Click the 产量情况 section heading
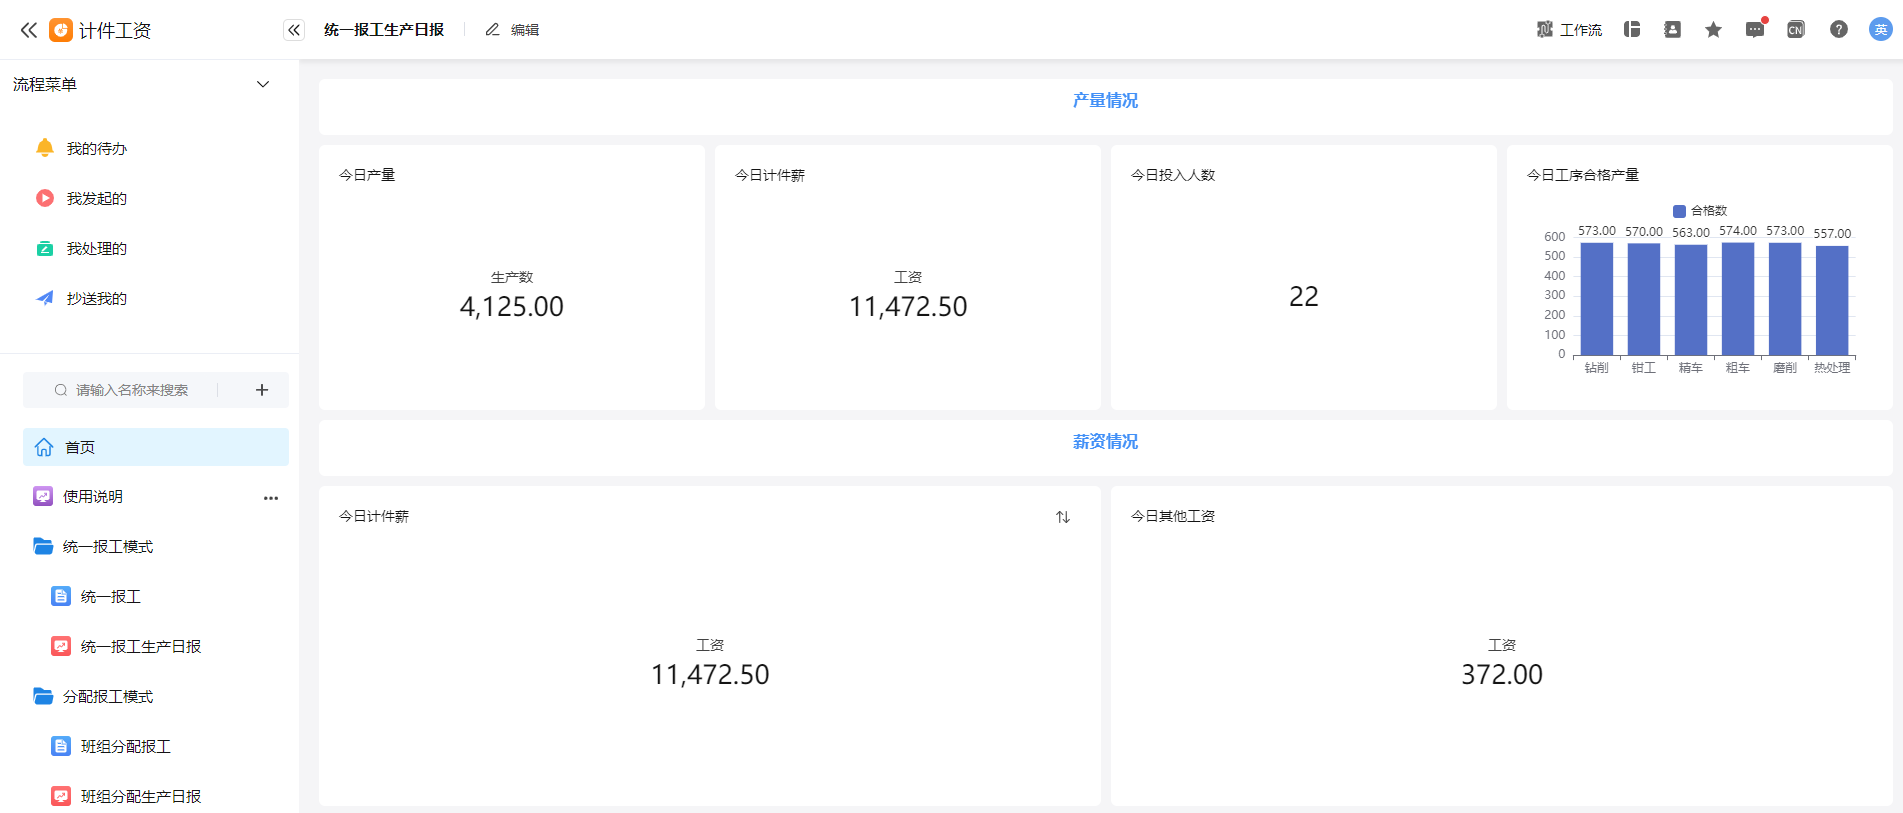 (x=1105, y=101)
